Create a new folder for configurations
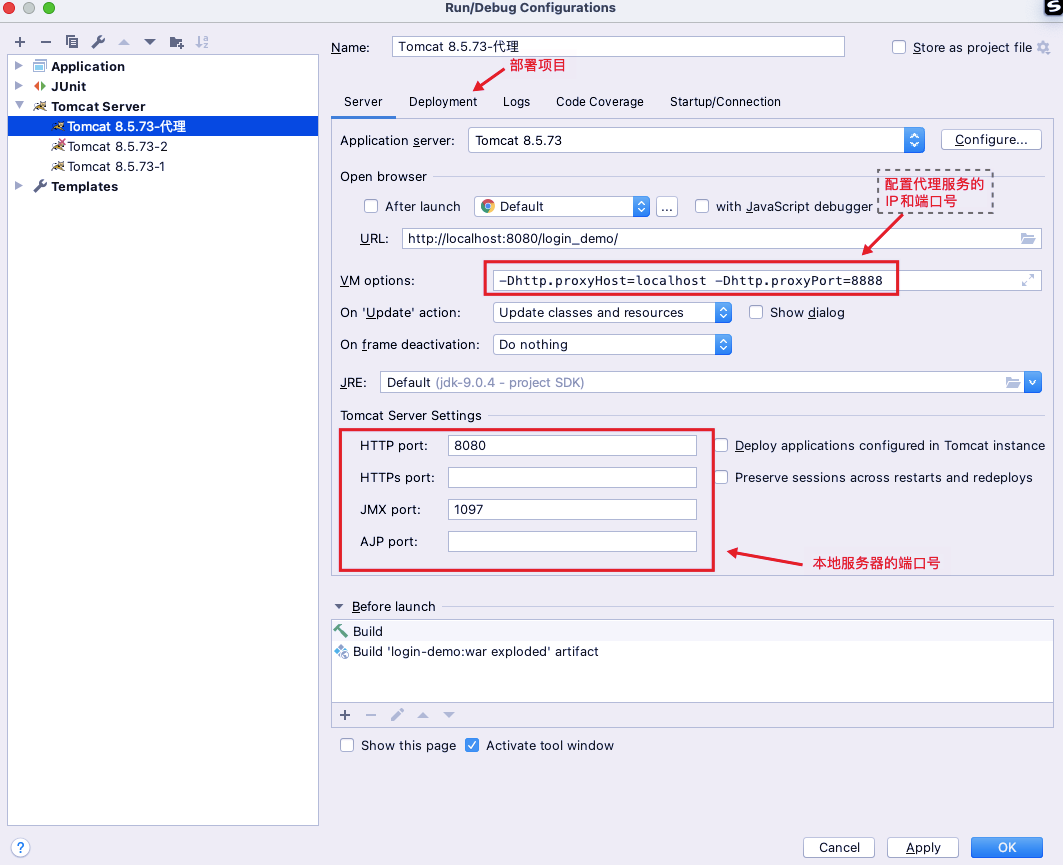 pos(176,42)
